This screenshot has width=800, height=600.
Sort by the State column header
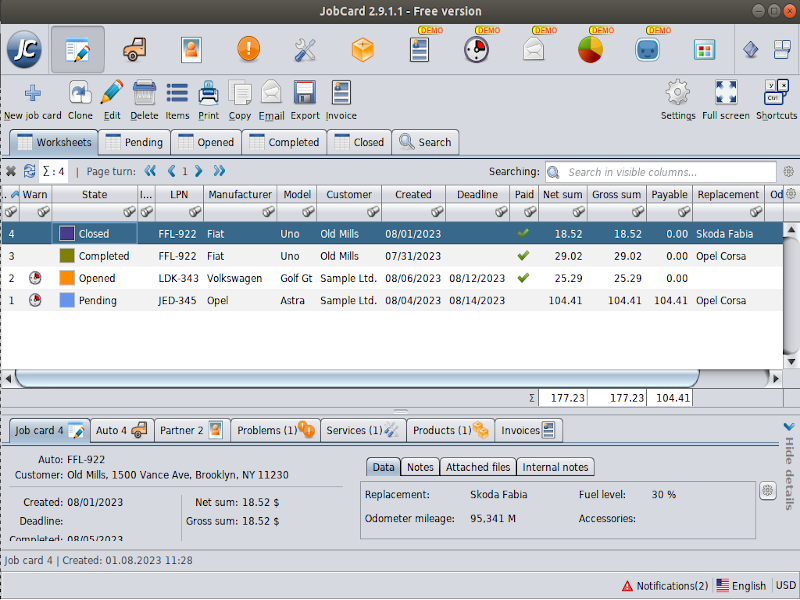(94, 194)
